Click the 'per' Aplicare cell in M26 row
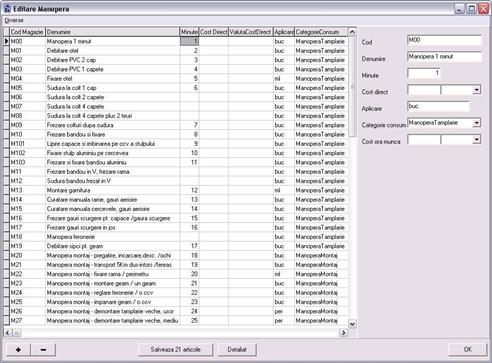This screenshot has height=363, width=492. 284,311
